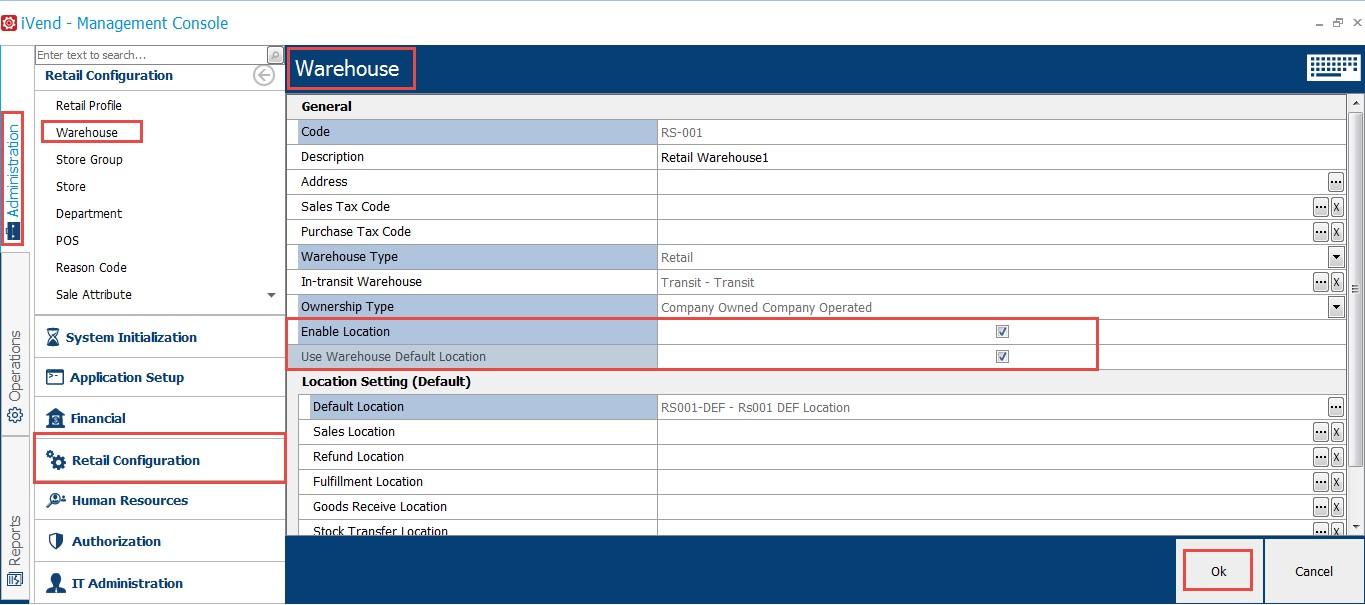This screenshot has height=605, width=1365.
Task: Open Sales Location ellipsis lookup
Action: [1321, 432]
